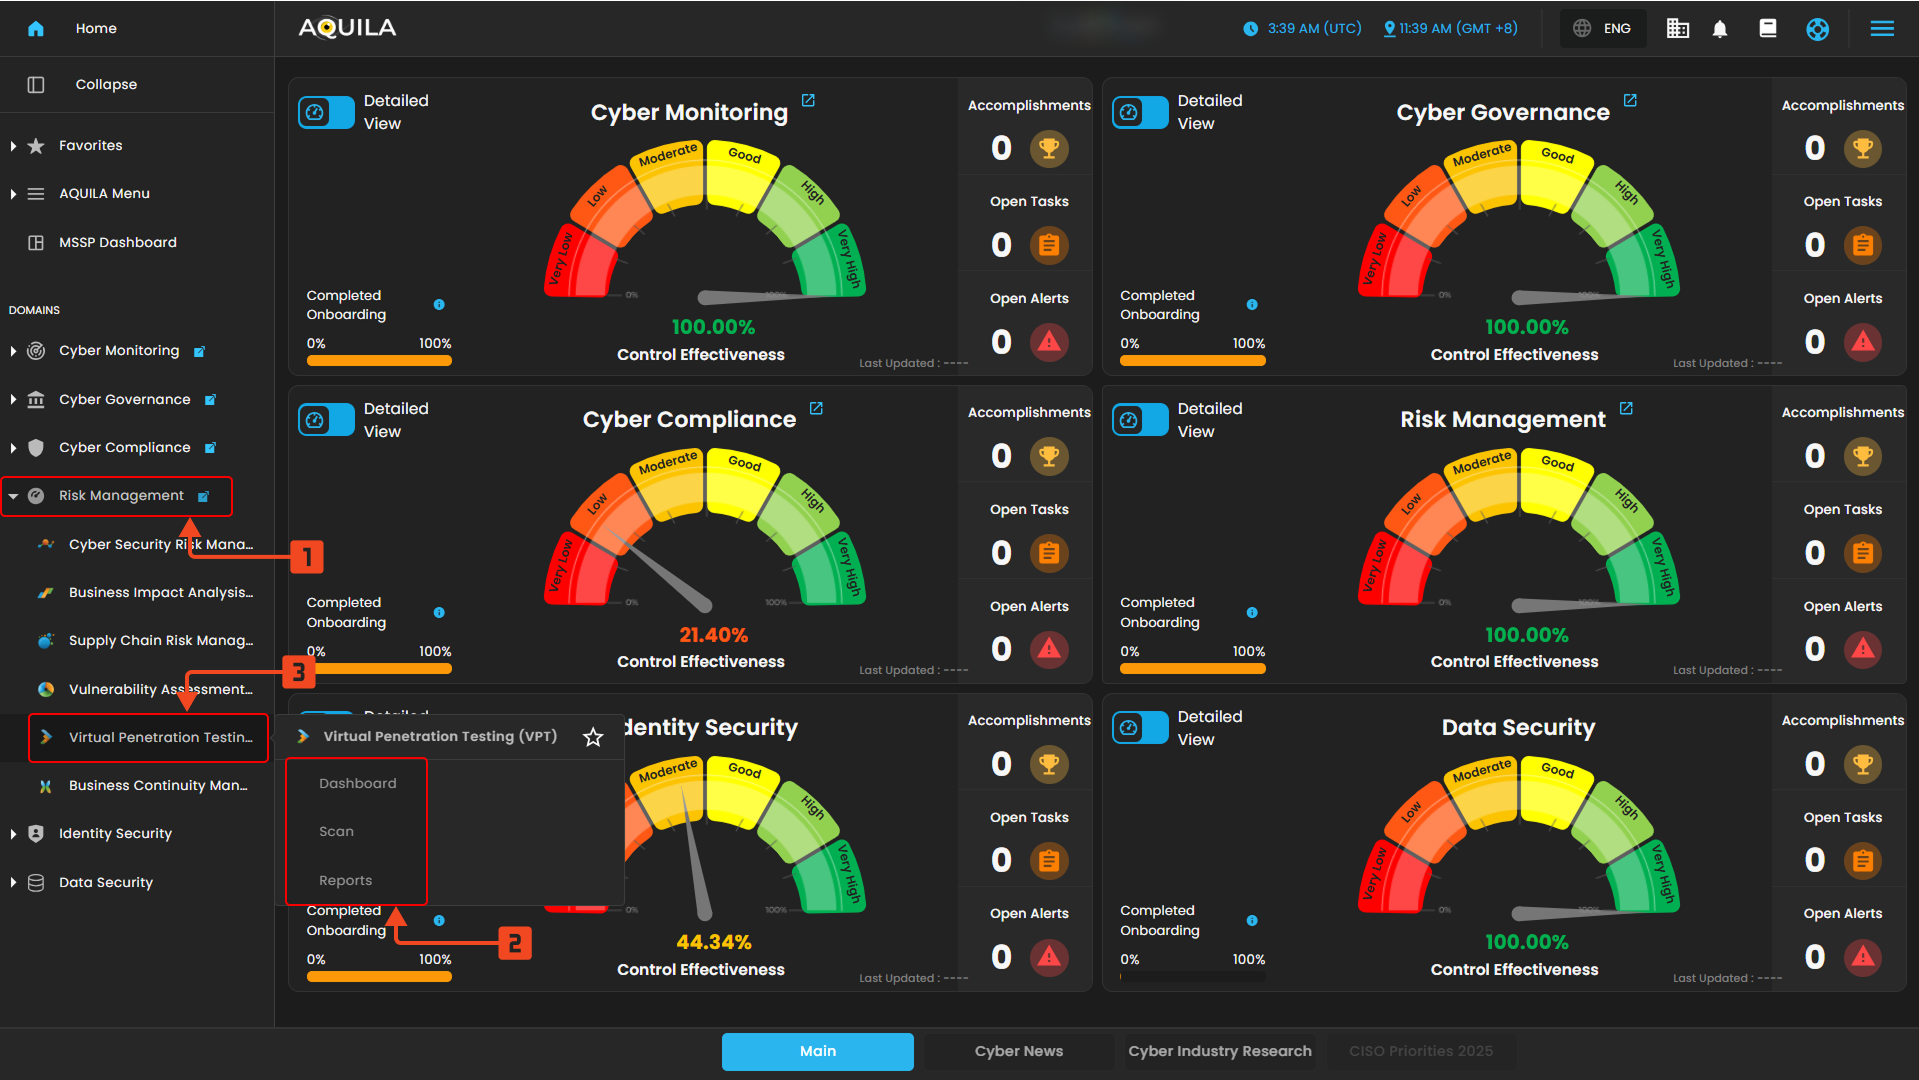
Task: Click the Home icon in sidebar
Action: (36, 29)
